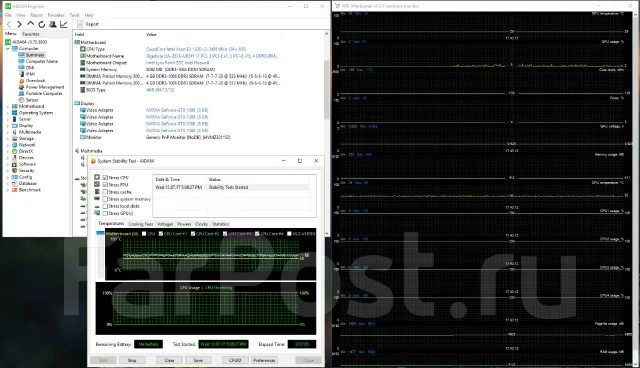Click the Forward arrow in AIDA64 toolbar

(x=19, y=24)
